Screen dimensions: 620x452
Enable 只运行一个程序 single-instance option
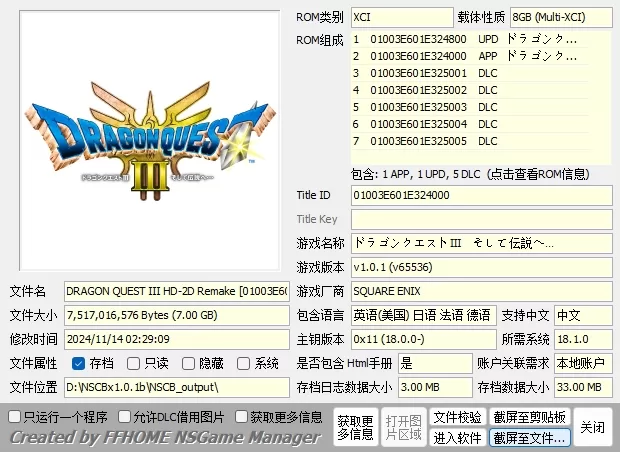click(x=15, y=416)
